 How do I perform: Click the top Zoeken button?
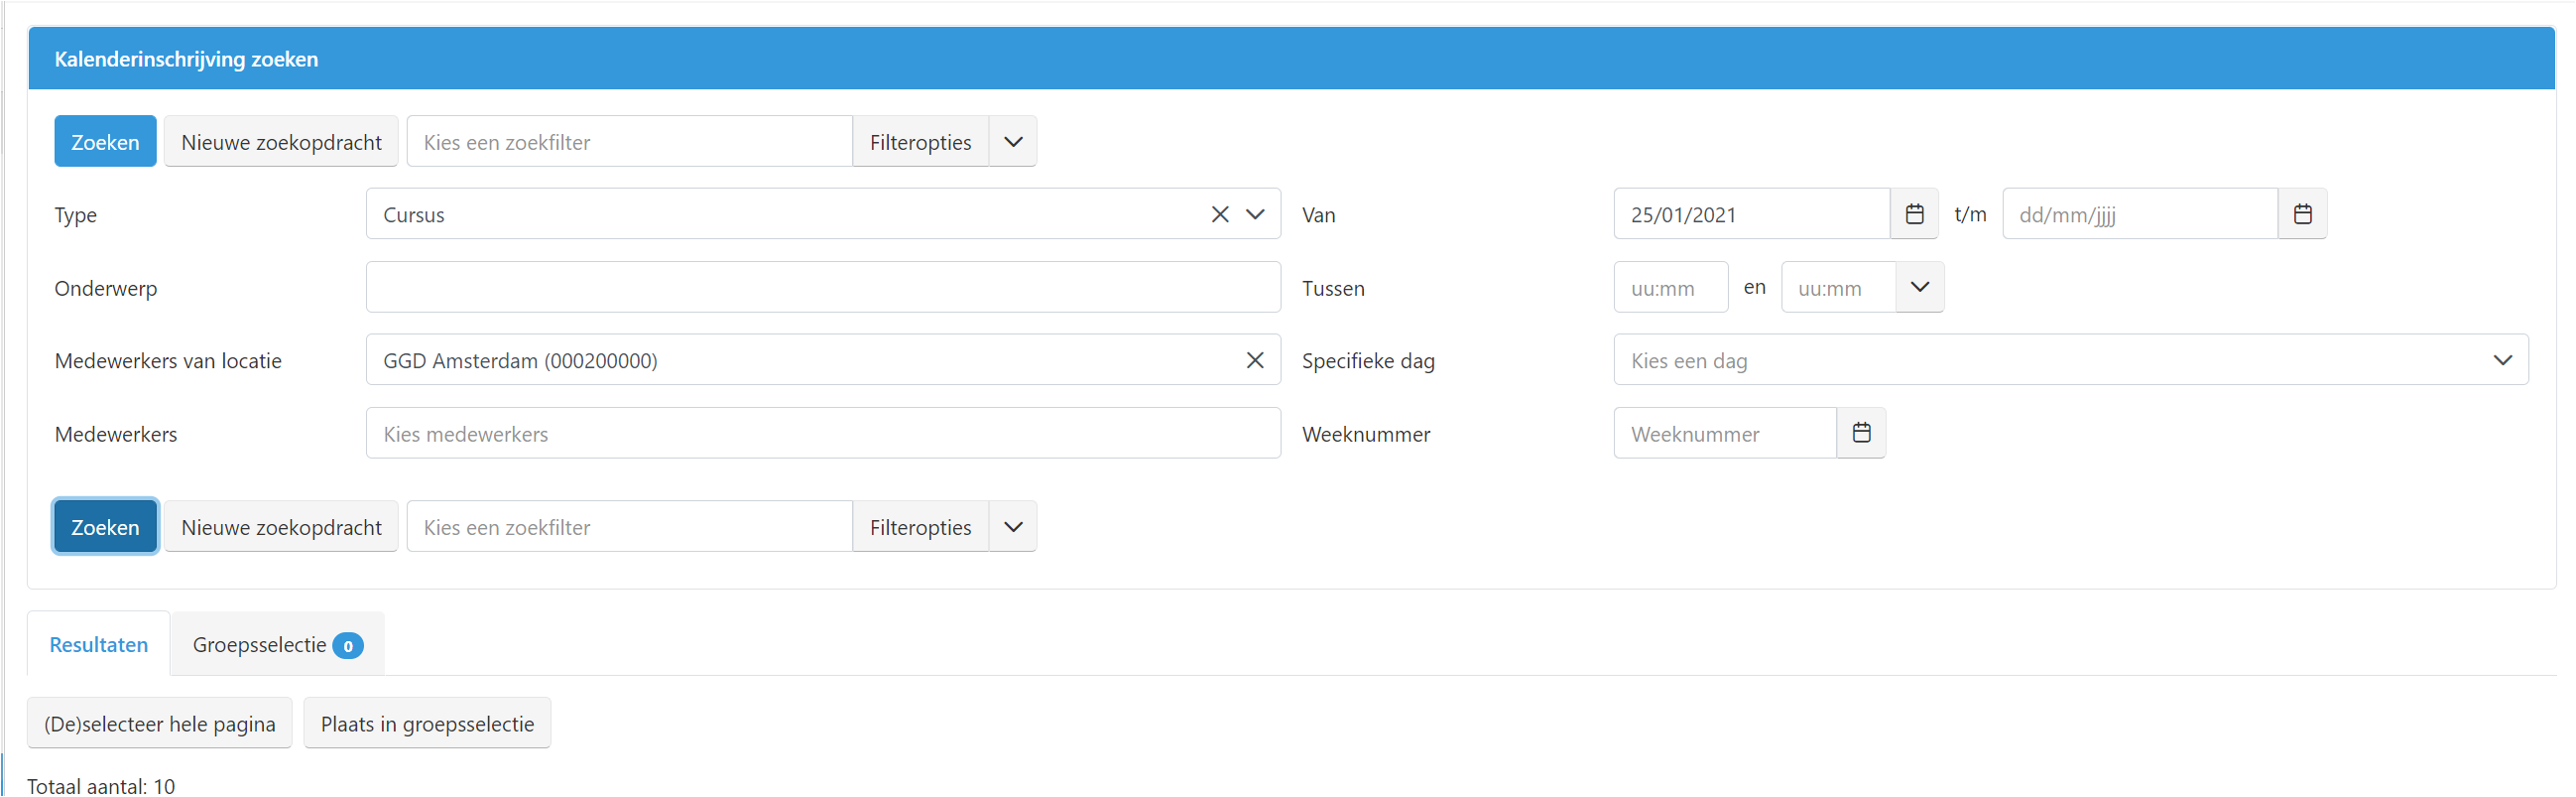point(105,142)
